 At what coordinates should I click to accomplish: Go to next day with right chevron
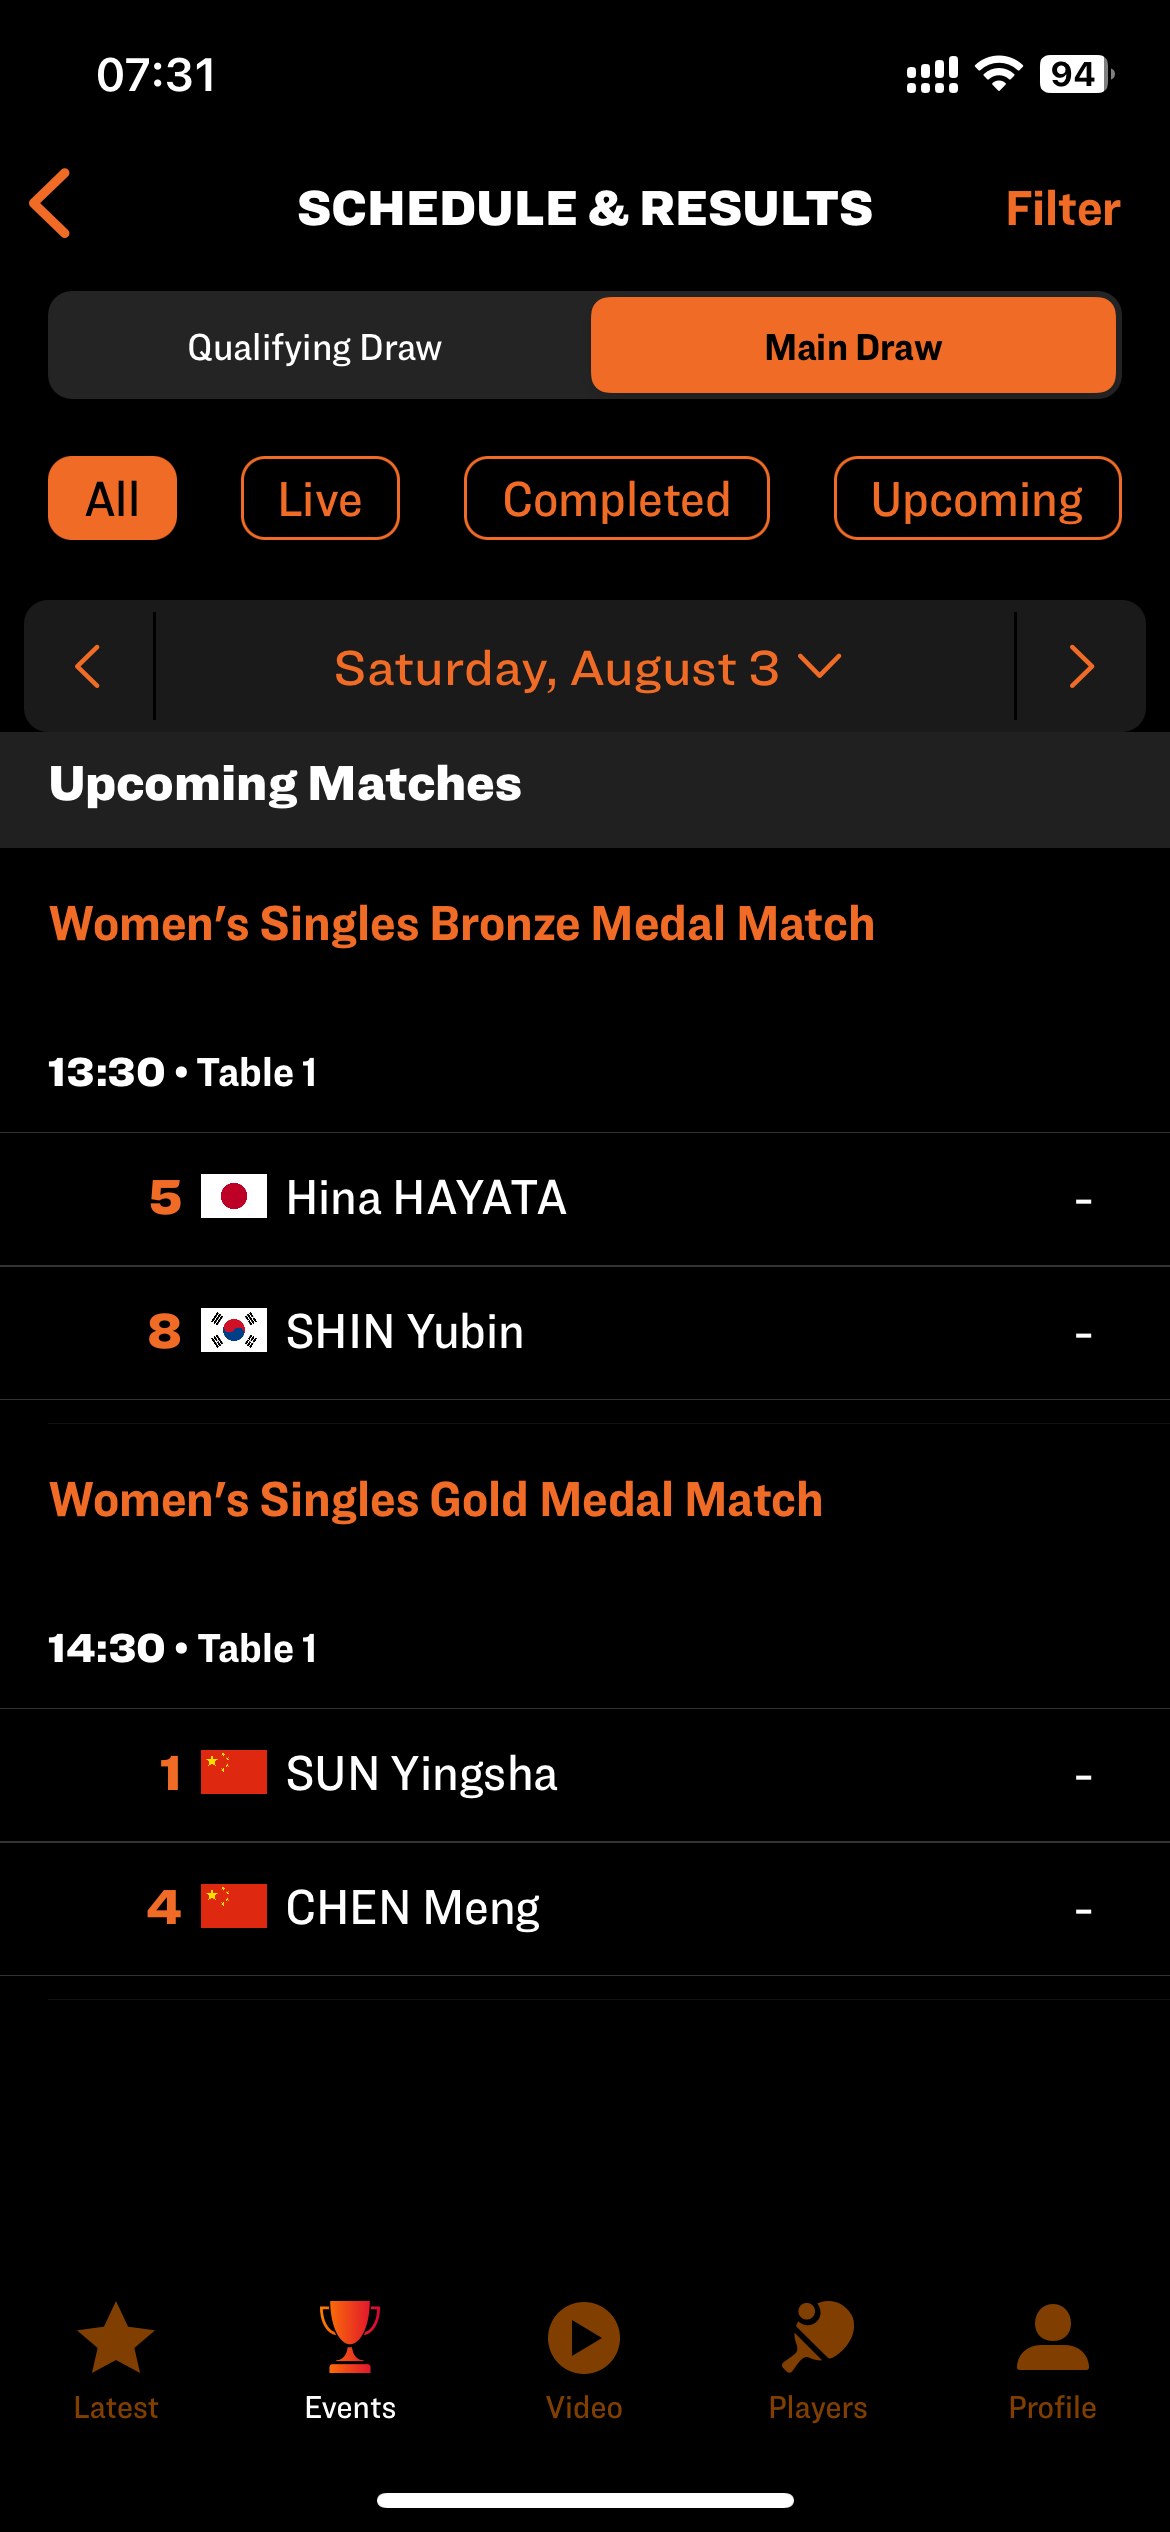click(1082, 666)
